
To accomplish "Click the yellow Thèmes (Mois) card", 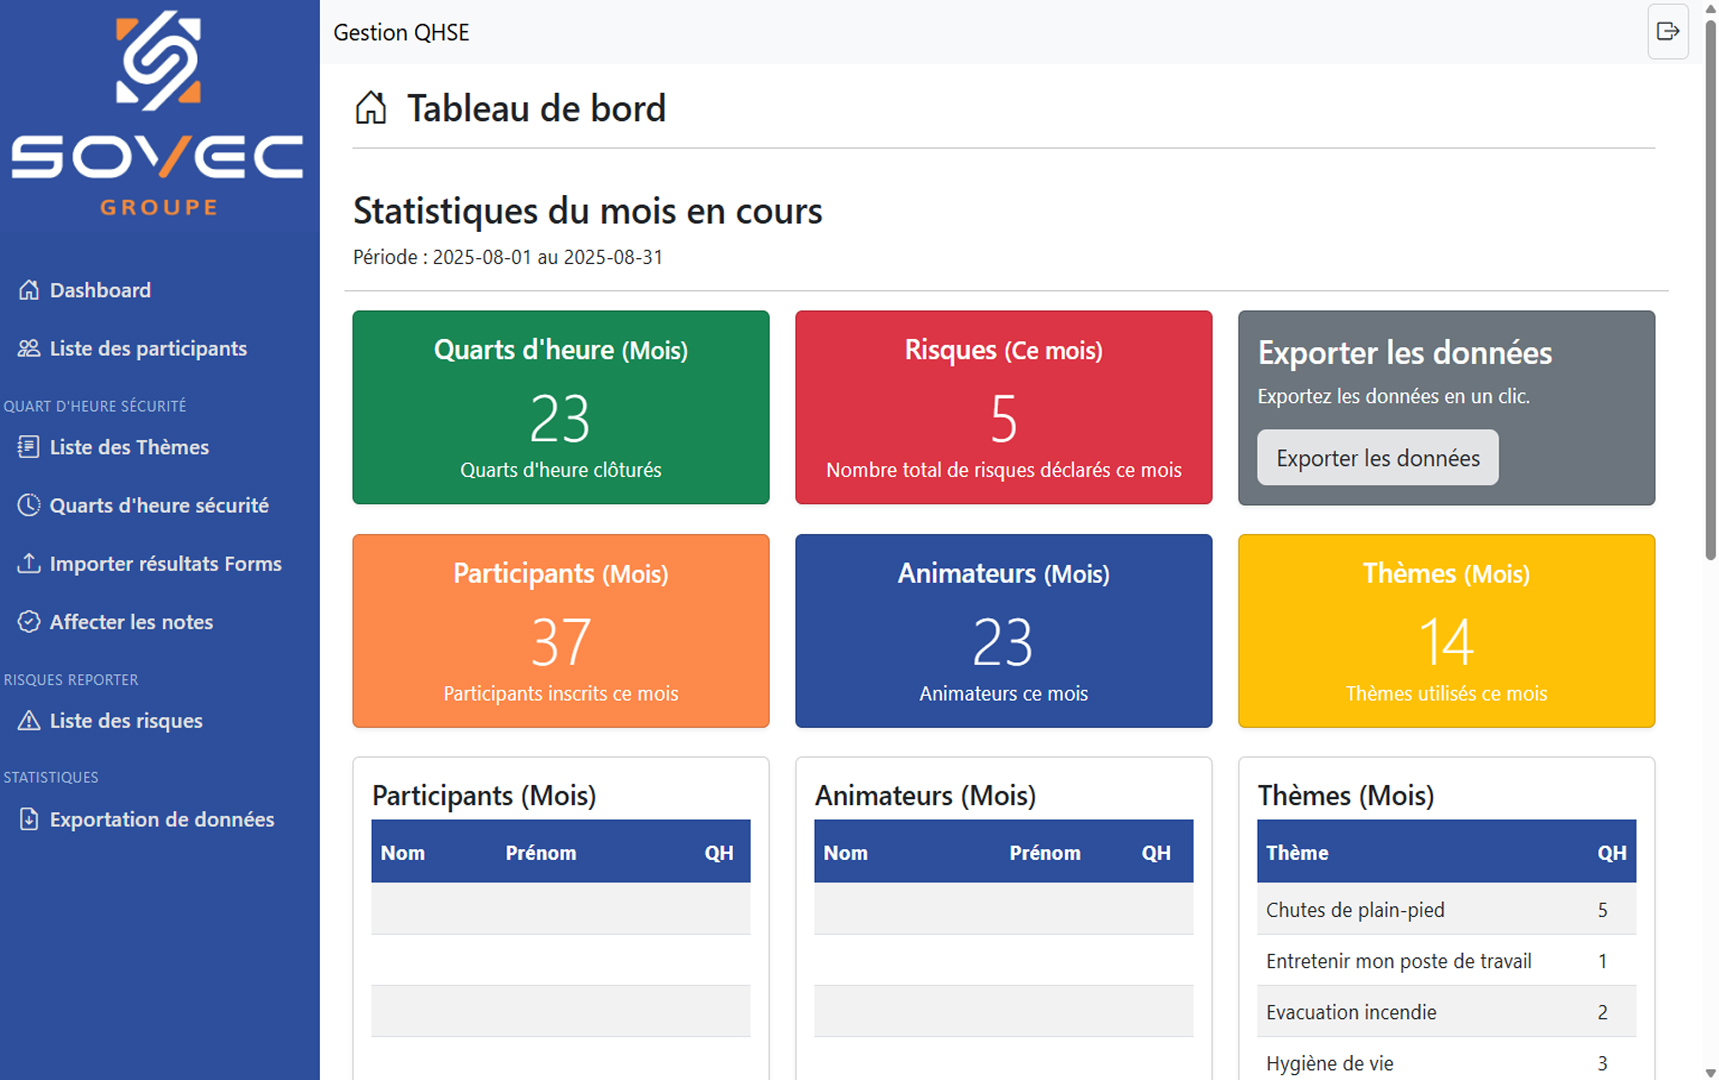I will (x=1446, y=630).
